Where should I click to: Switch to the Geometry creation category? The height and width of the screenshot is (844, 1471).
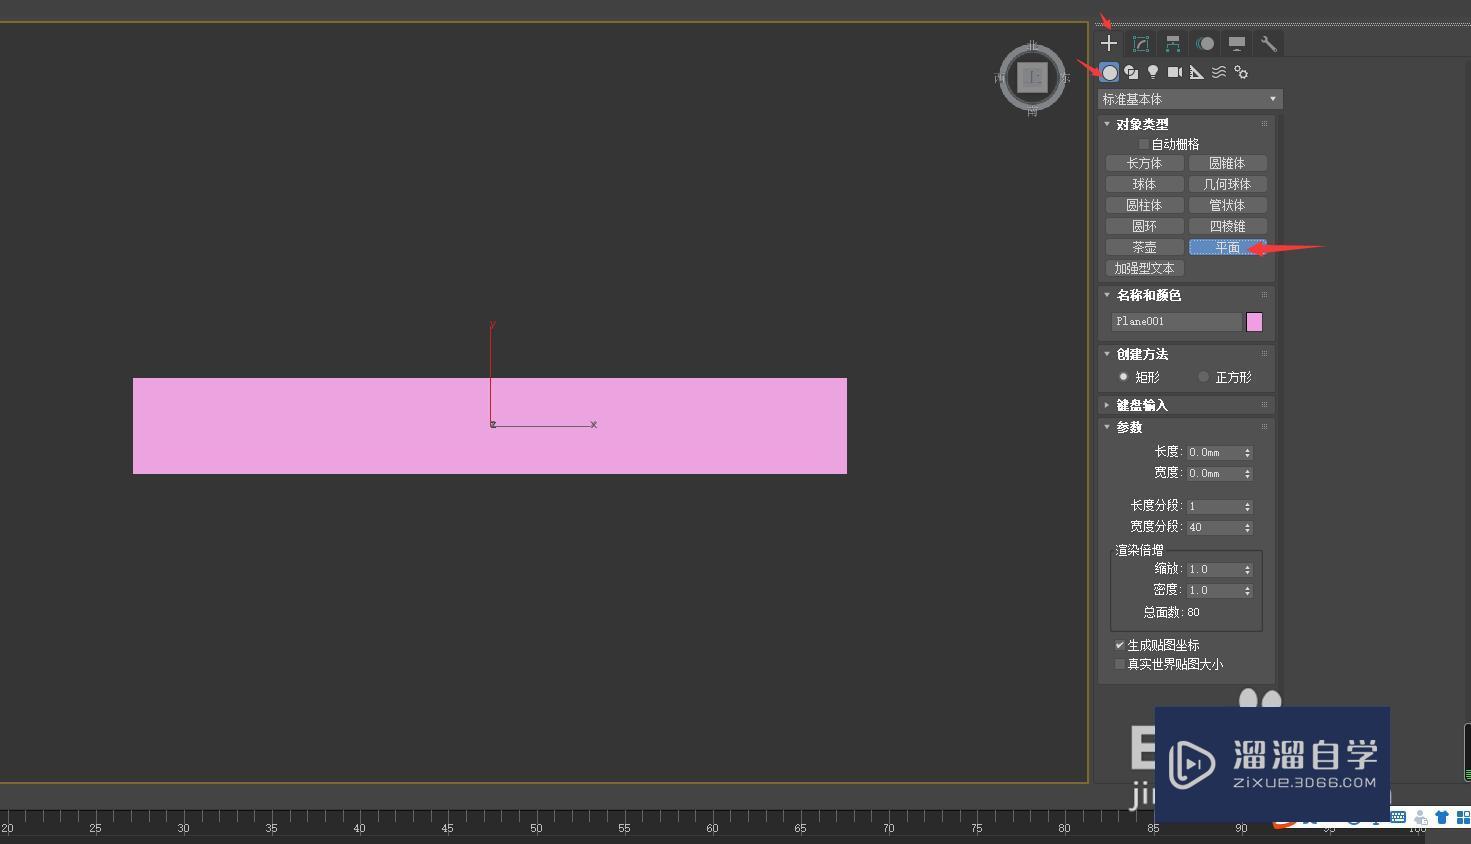(x=1108, y=72)
